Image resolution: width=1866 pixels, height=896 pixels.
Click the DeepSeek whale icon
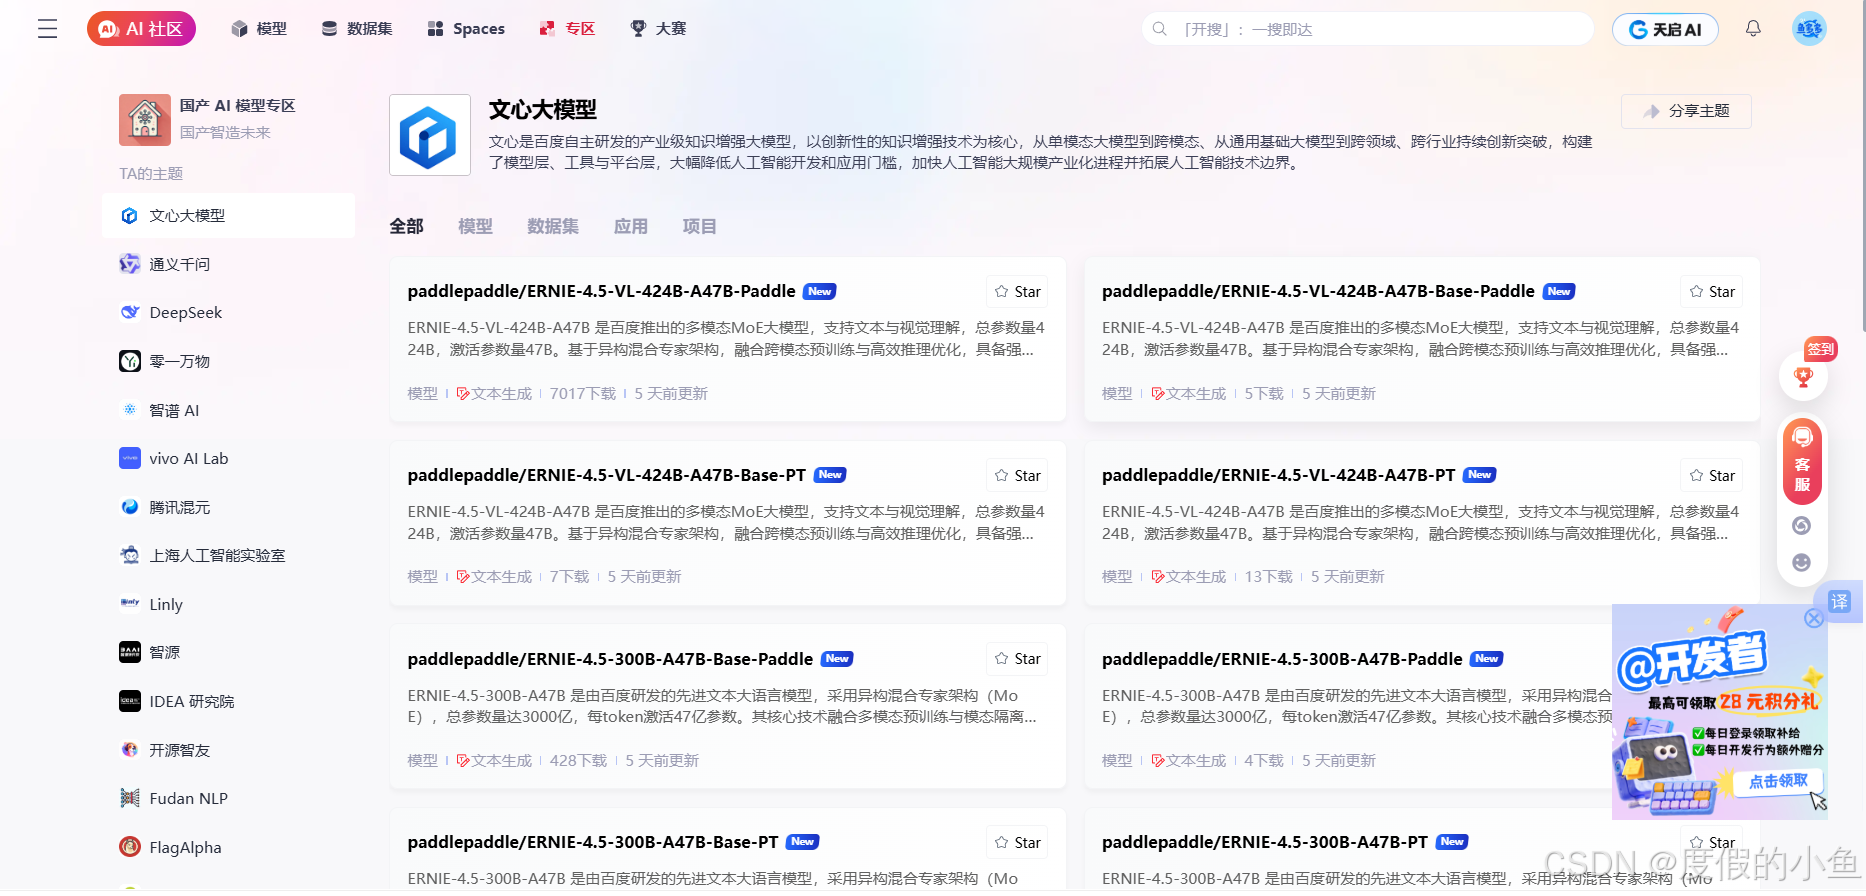point(130,313)
